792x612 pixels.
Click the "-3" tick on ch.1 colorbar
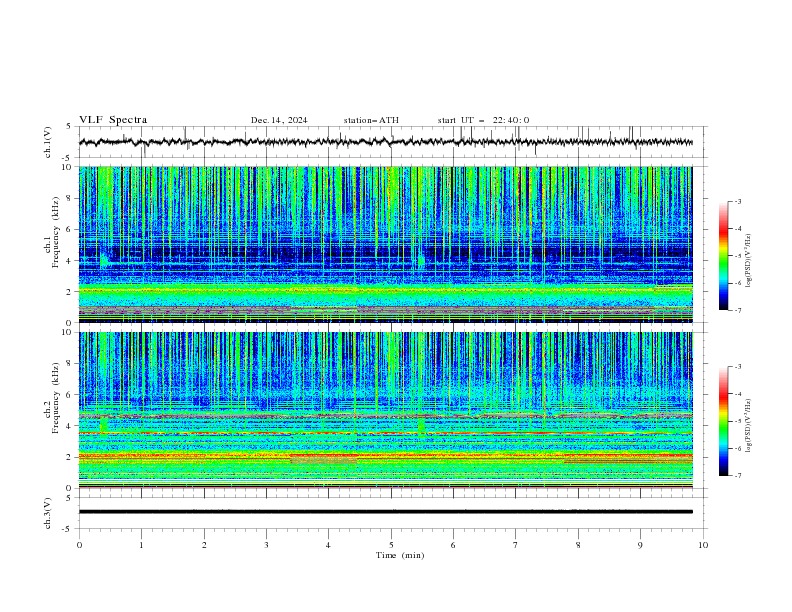pyautogui.click(x=738, y=201)
